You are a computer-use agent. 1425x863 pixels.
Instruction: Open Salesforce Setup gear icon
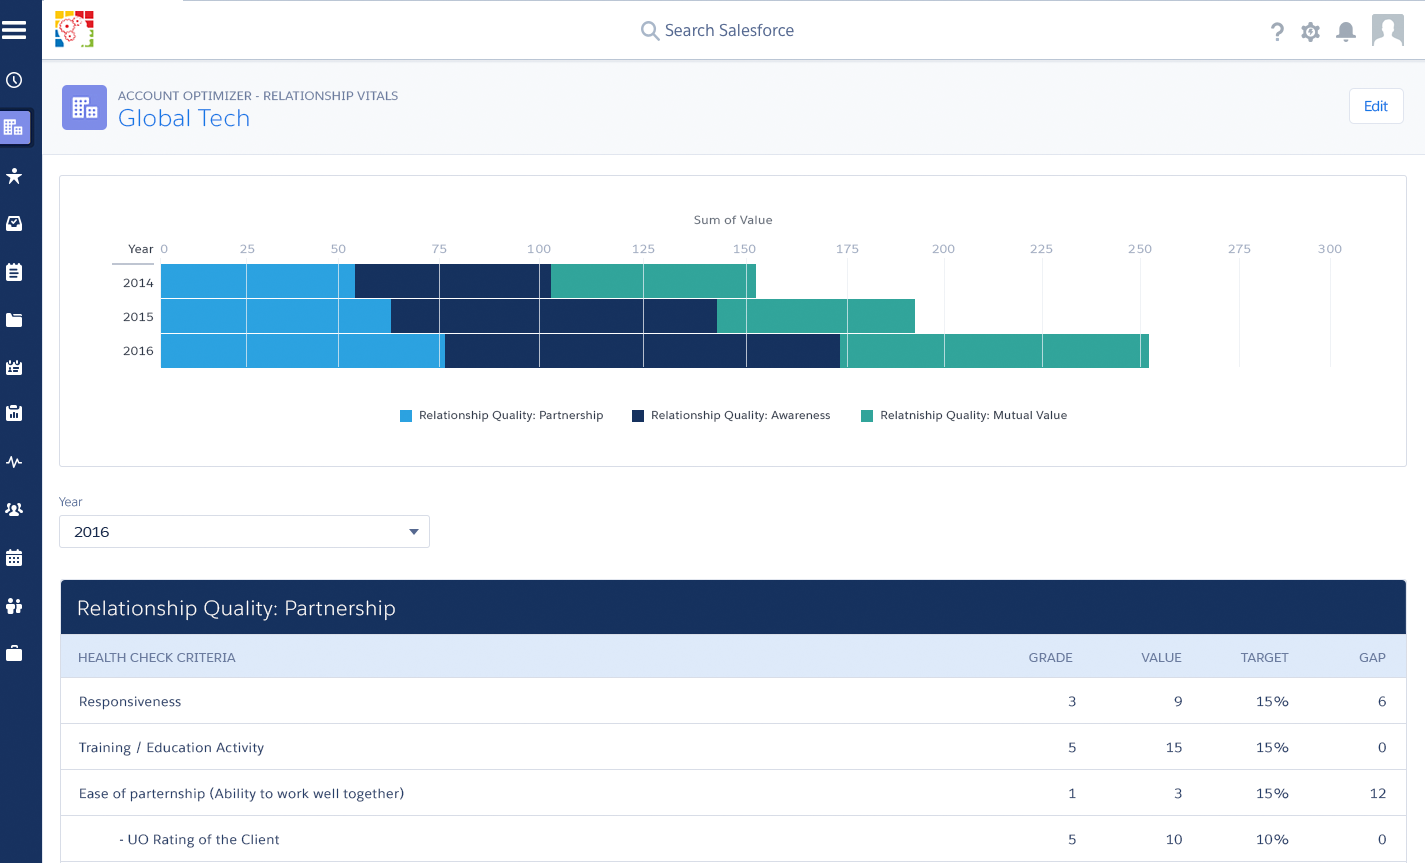[1310, 31]
